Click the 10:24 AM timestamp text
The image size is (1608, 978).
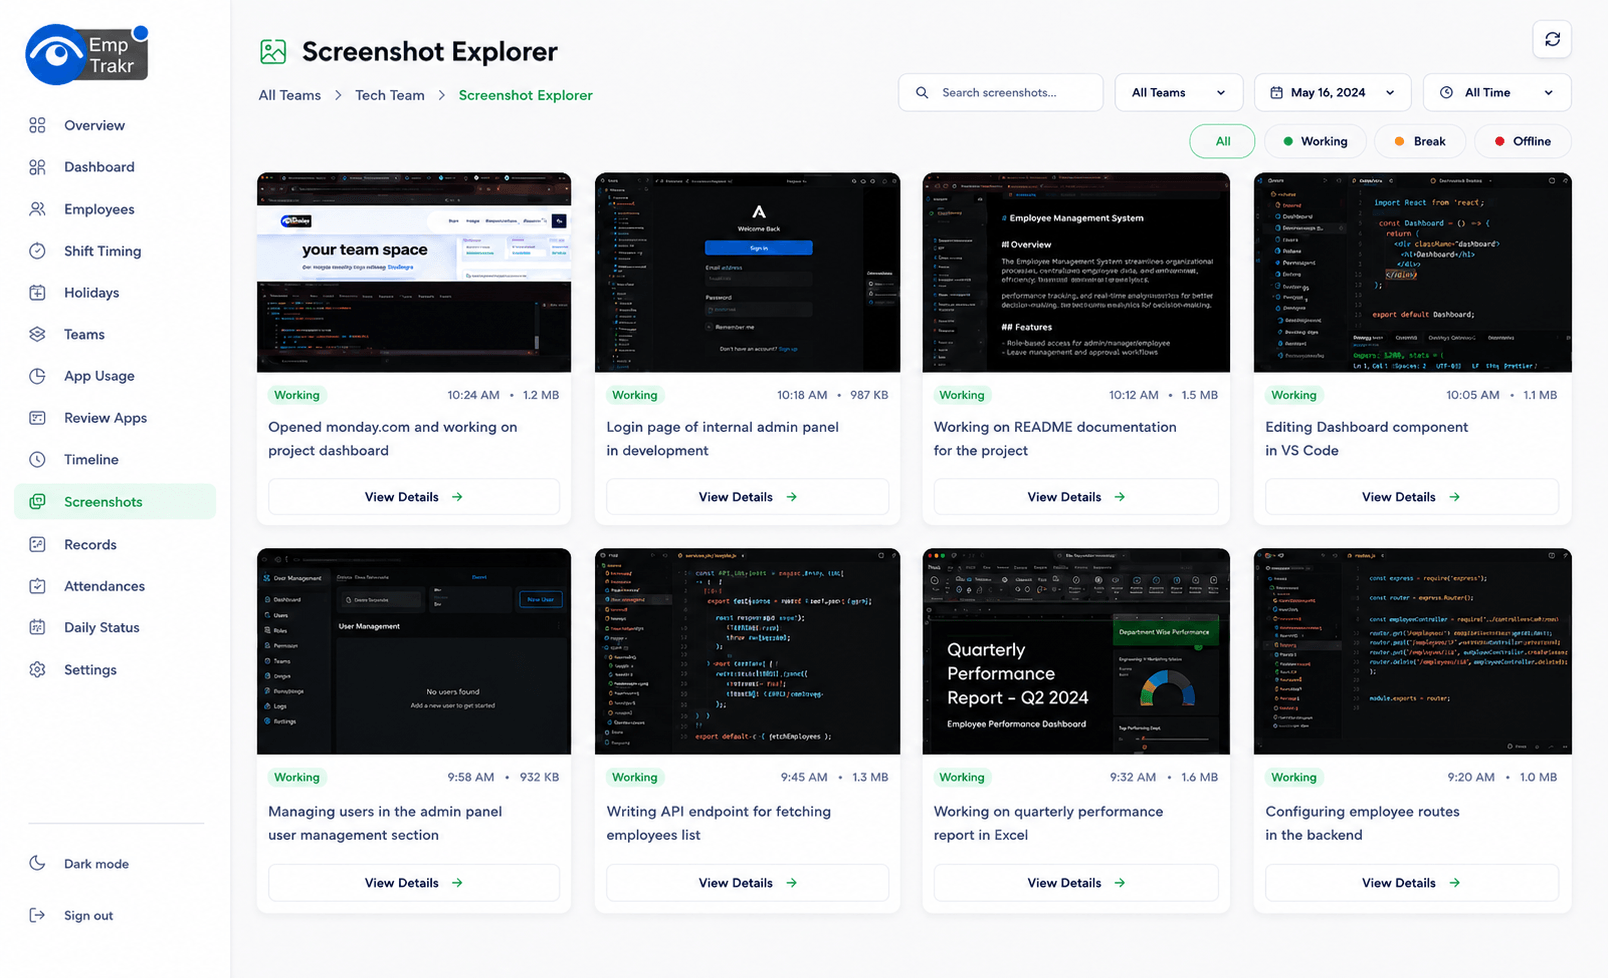point(473,395)
